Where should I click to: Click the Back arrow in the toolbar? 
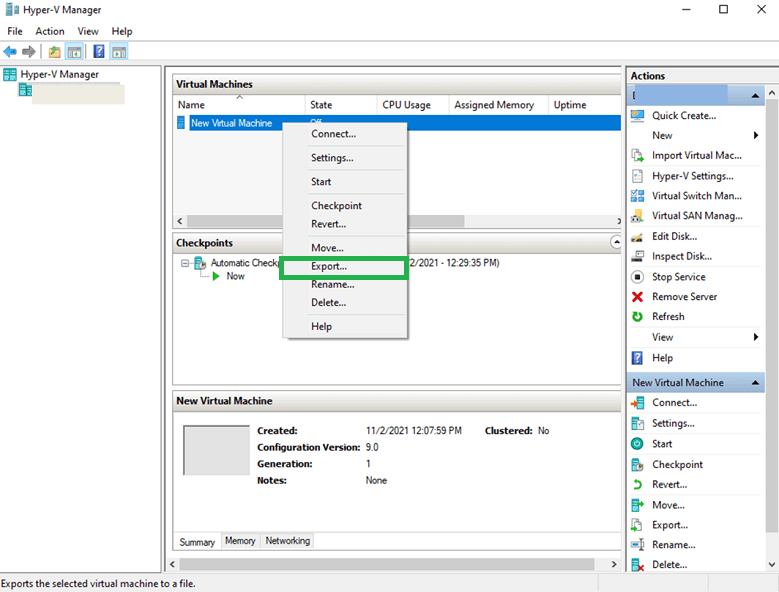coord(10,51)
